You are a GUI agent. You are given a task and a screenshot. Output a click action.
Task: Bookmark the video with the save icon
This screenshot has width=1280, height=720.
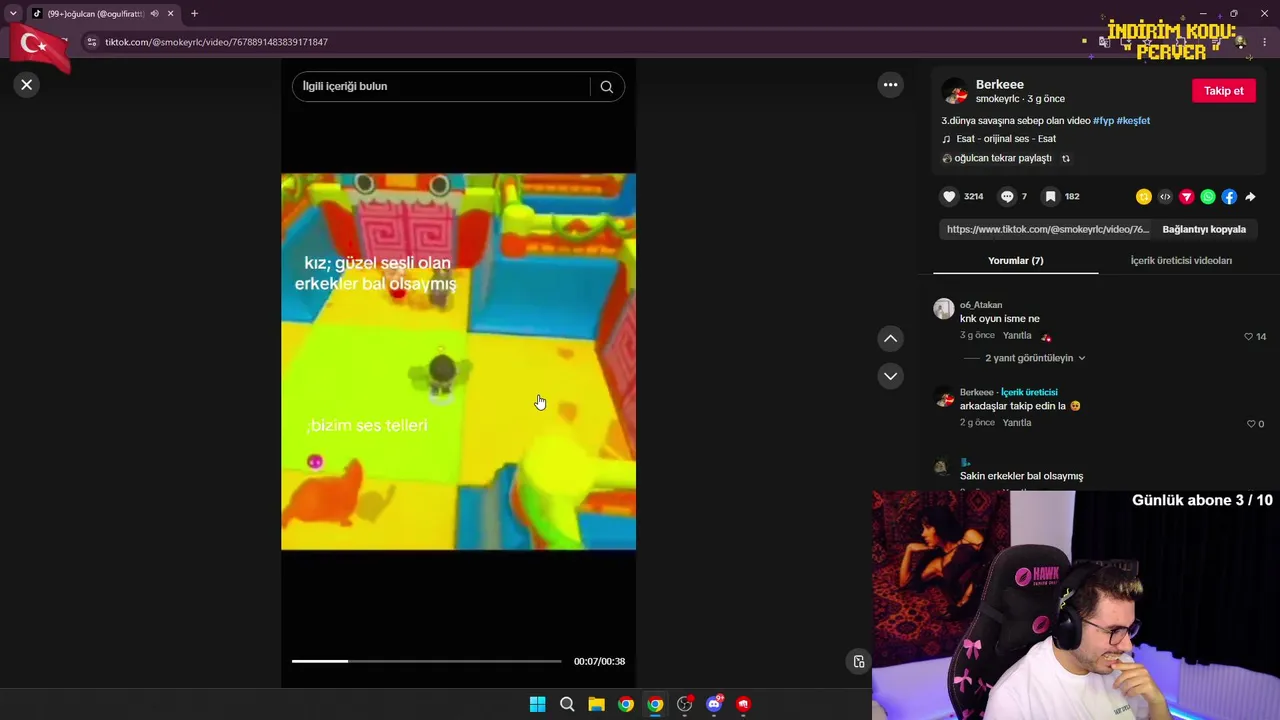1050,197
